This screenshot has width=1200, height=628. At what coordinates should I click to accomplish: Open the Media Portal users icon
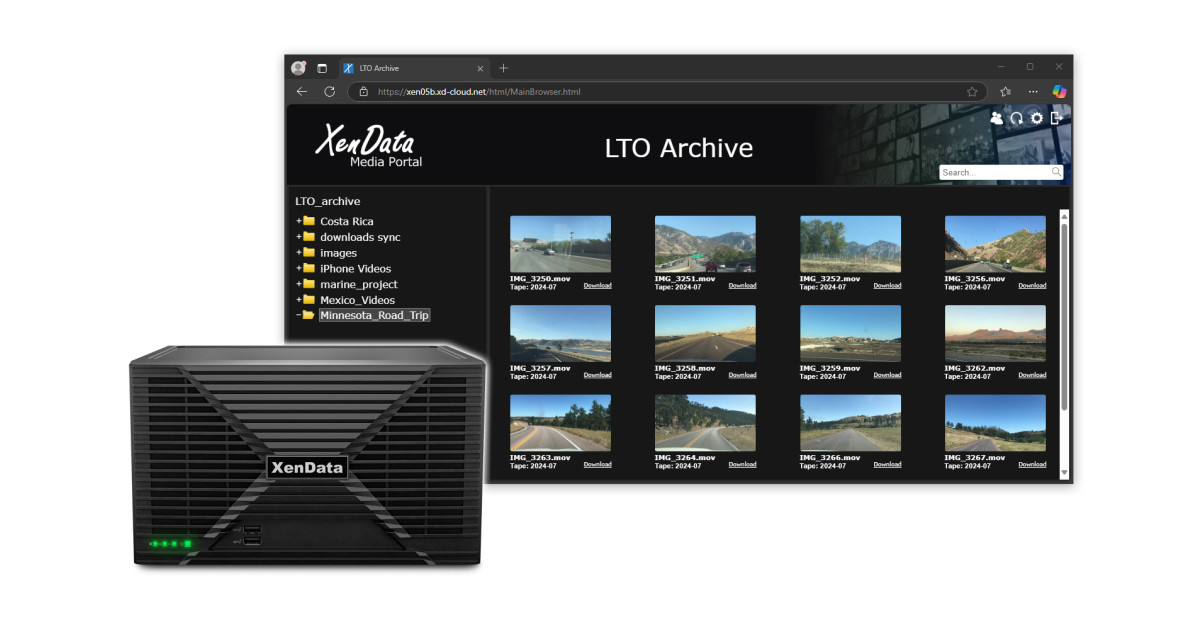click(996, 118)
